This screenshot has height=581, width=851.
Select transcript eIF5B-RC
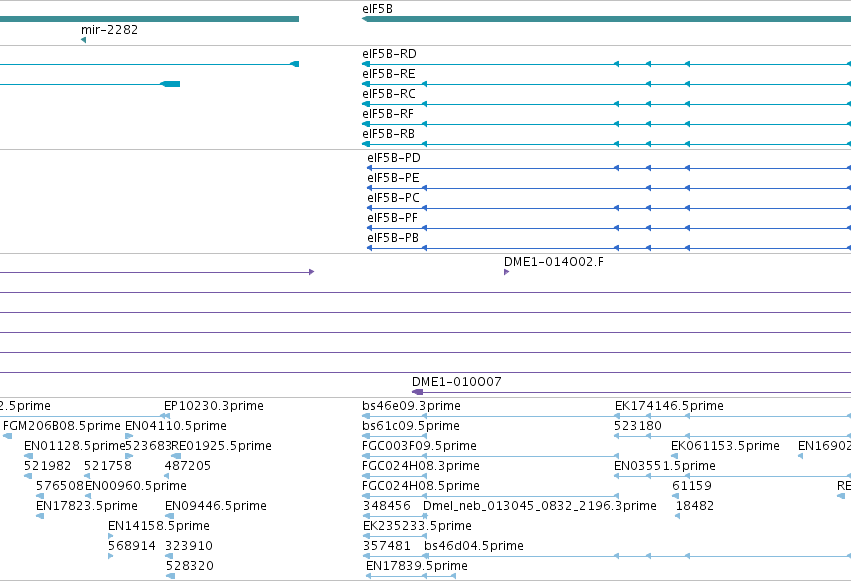pyautogui.click(x=389, y=94)
